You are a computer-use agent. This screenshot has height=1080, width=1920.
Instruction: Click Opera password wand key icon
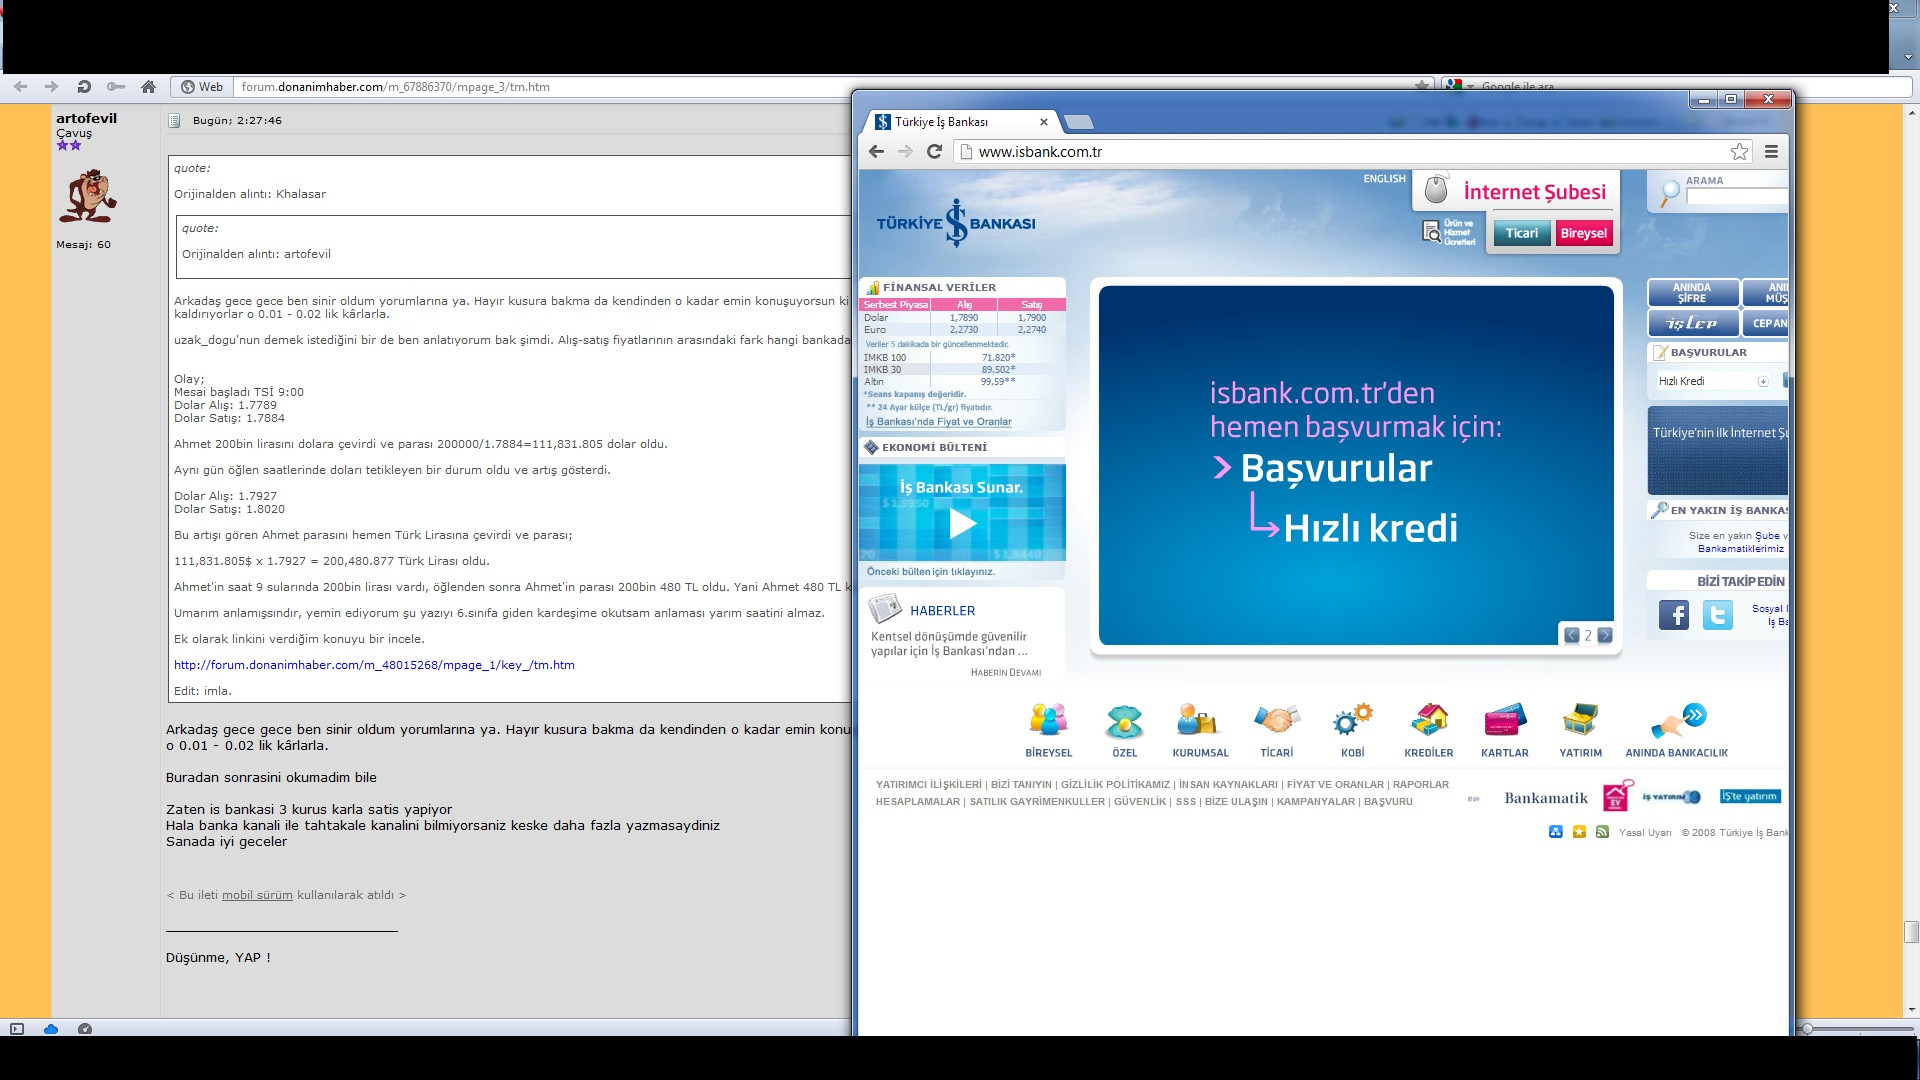click(116, 87)
